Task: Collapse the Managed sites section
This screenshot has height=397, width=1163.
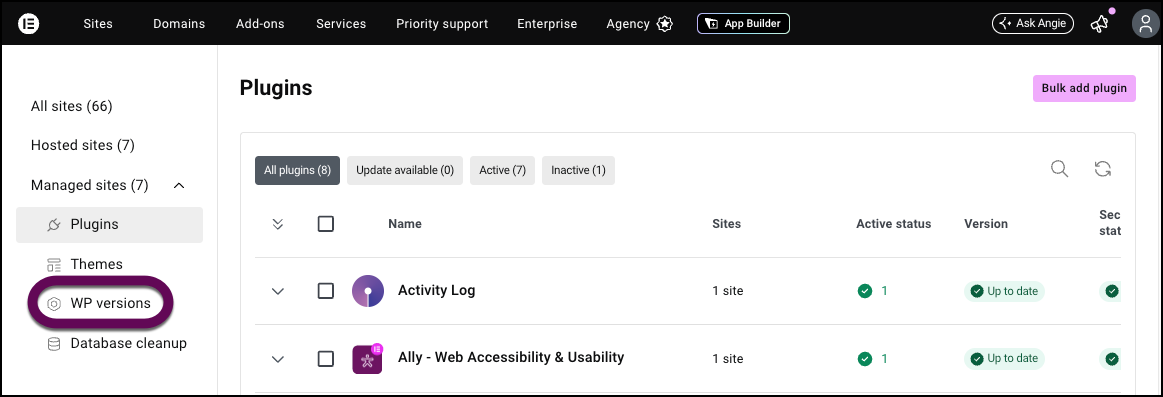Action: (179, 185)
